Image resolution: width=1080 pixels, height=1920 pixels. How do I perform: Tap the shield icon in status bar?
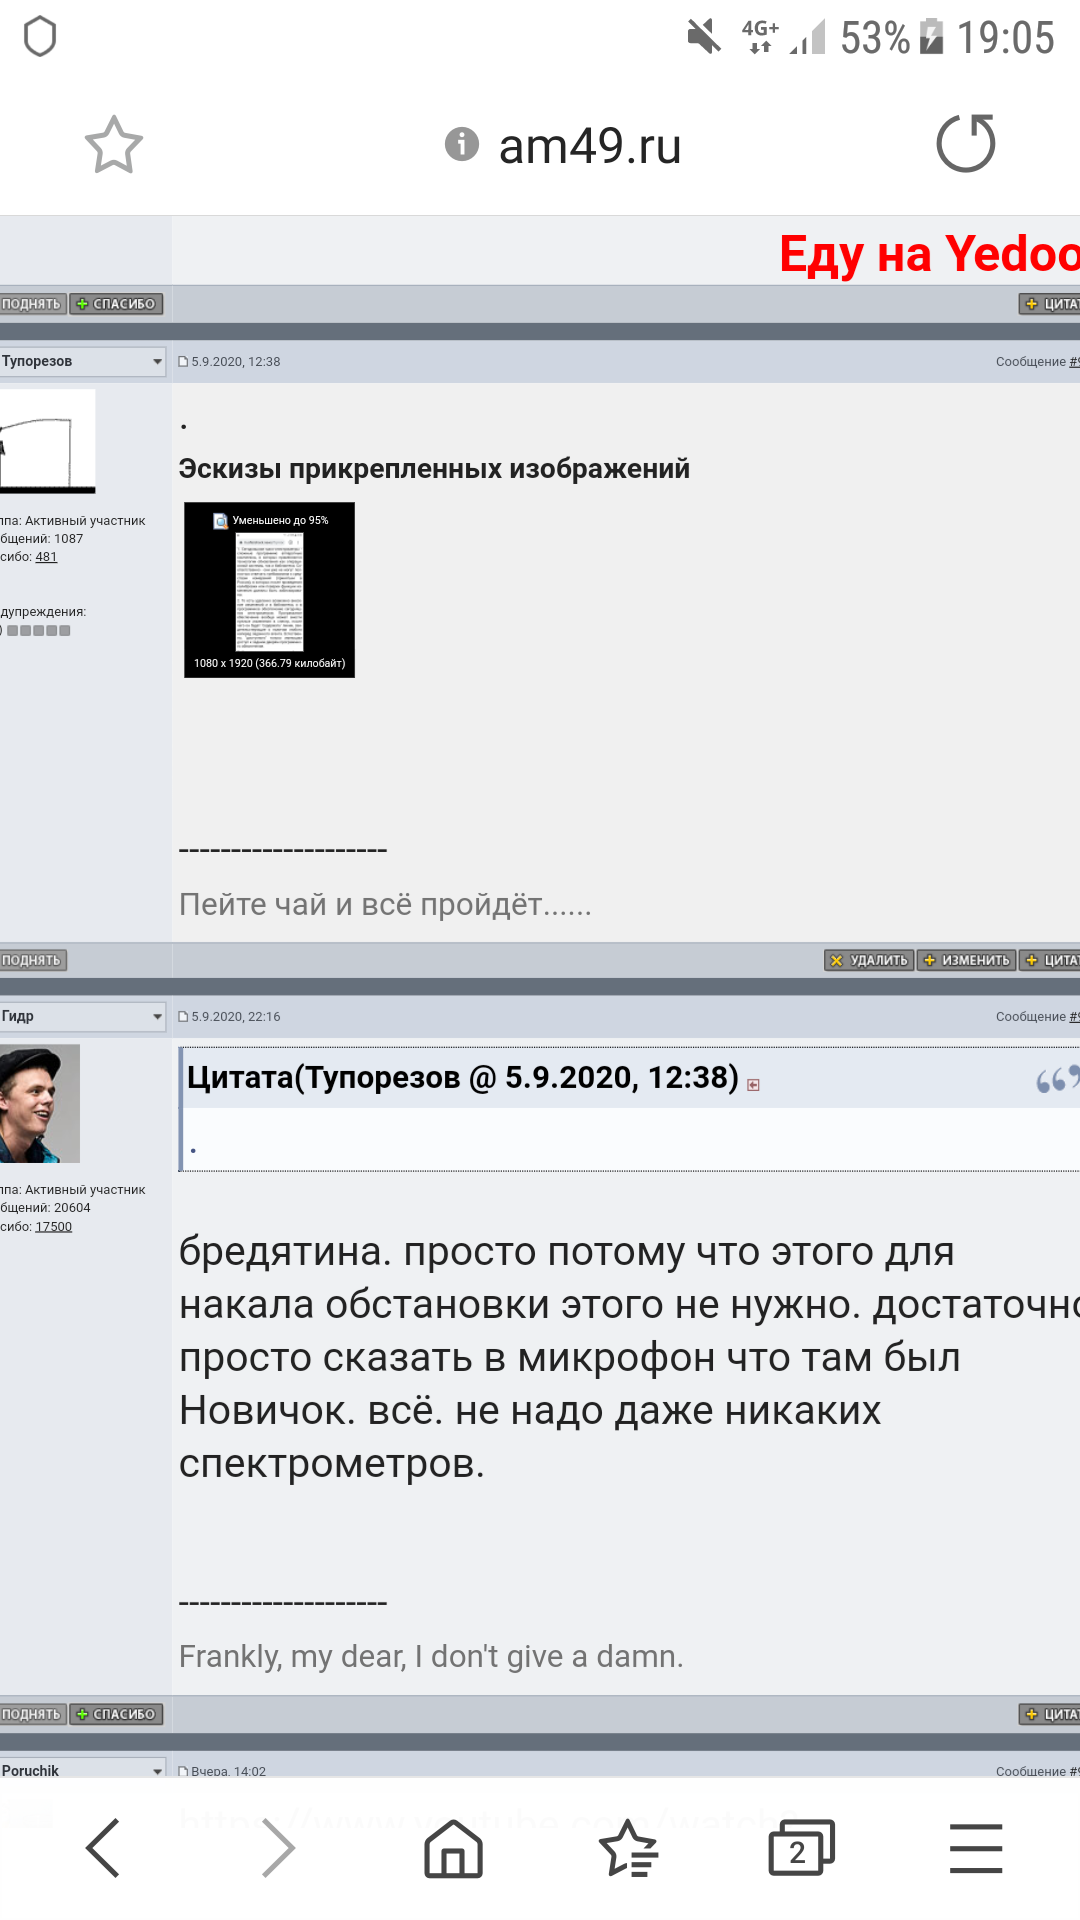coord(40,37)
